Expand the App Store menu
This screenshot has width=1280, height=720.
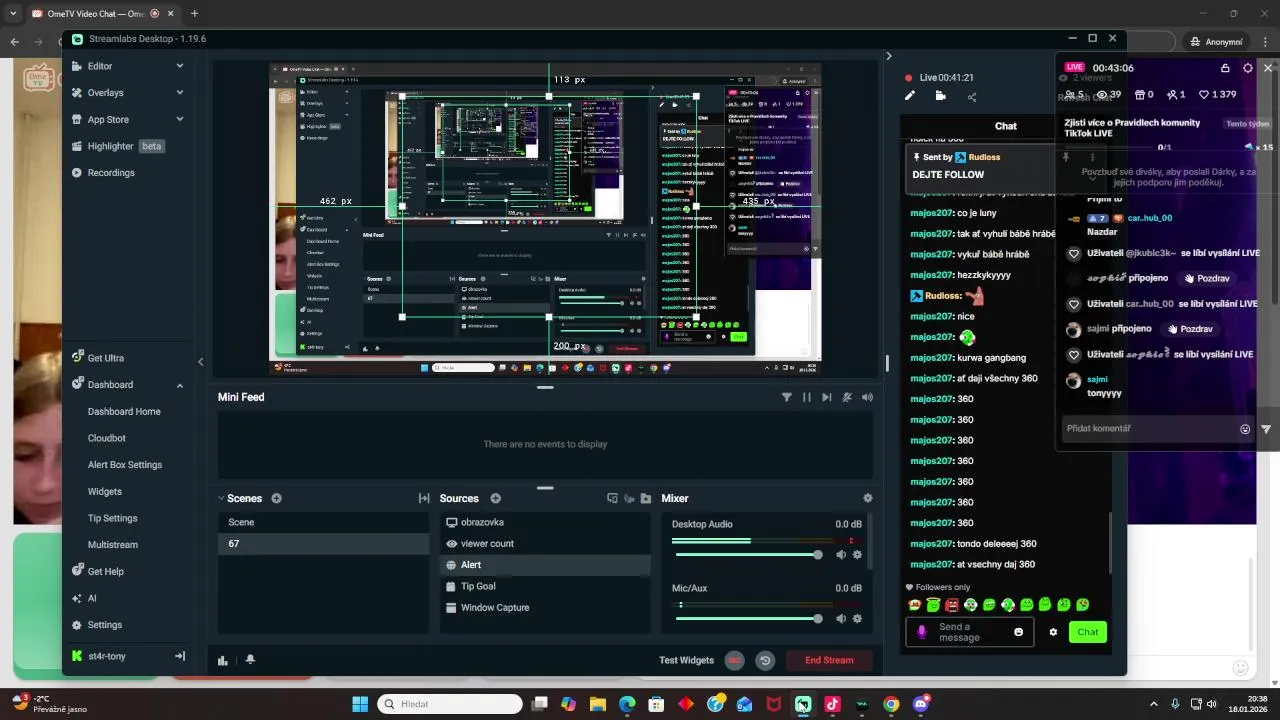(x=128, y=119)
